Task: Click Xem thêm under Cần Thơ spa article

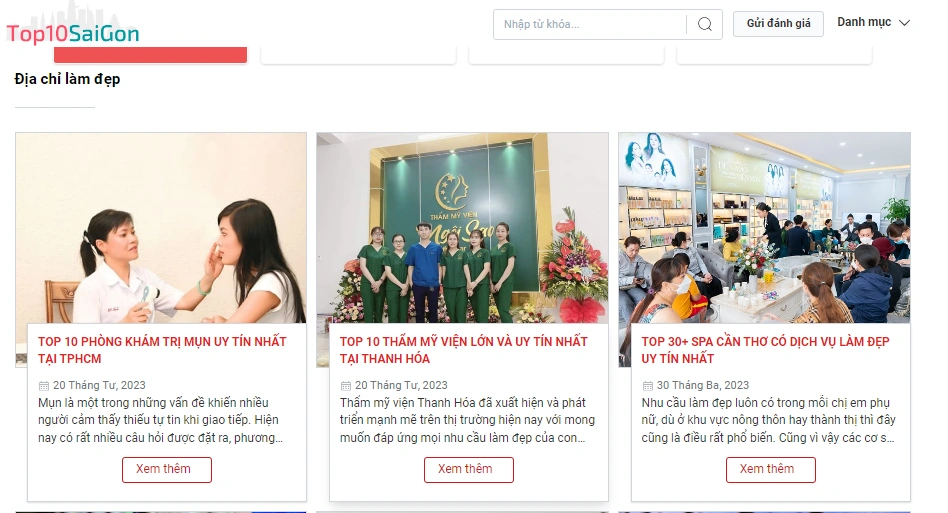Action: click(x=770, y=469)
